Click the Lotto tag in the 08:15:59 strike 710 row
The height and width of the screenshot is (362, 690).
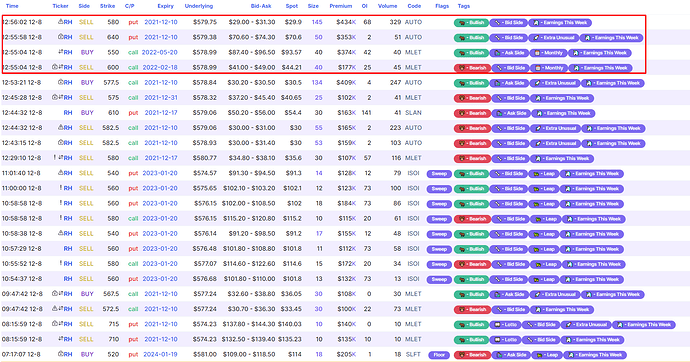[505, 340]
